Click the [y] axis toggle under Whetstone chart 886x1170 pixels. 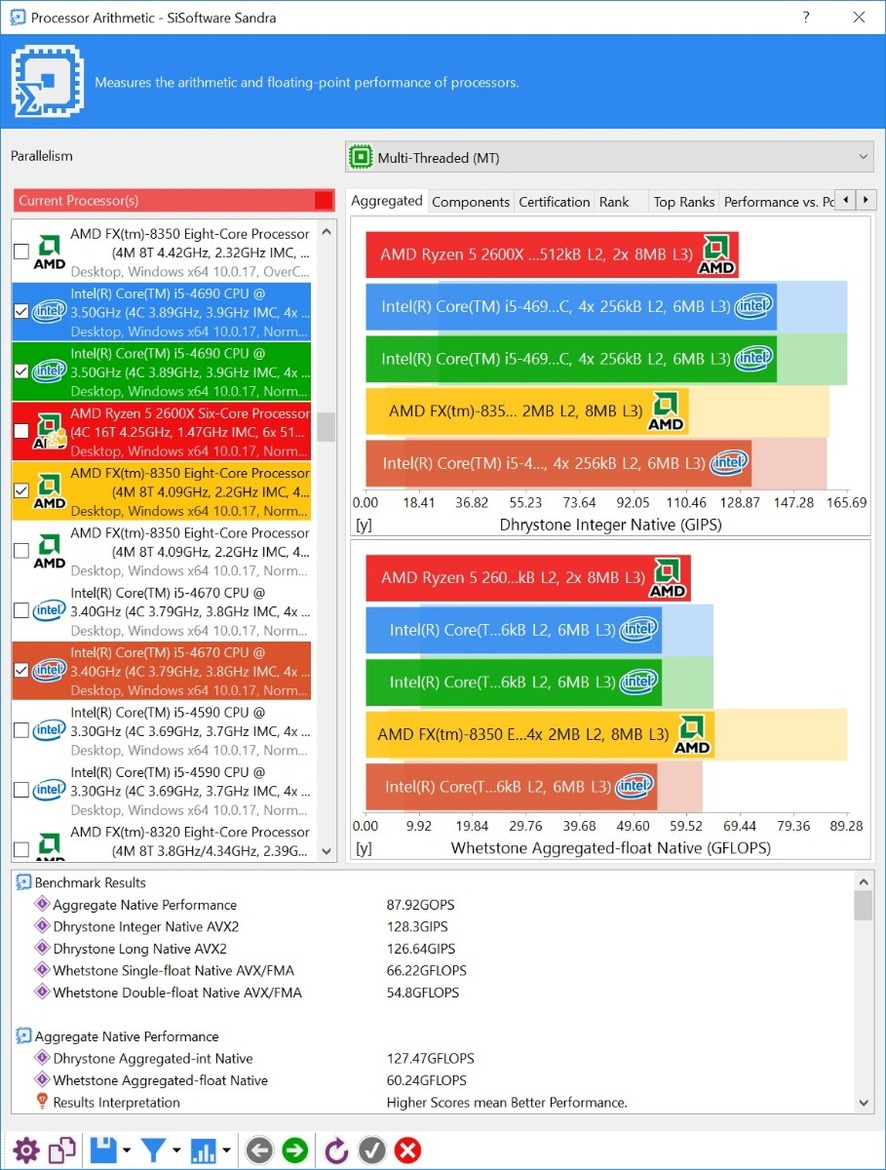(364, 848)
